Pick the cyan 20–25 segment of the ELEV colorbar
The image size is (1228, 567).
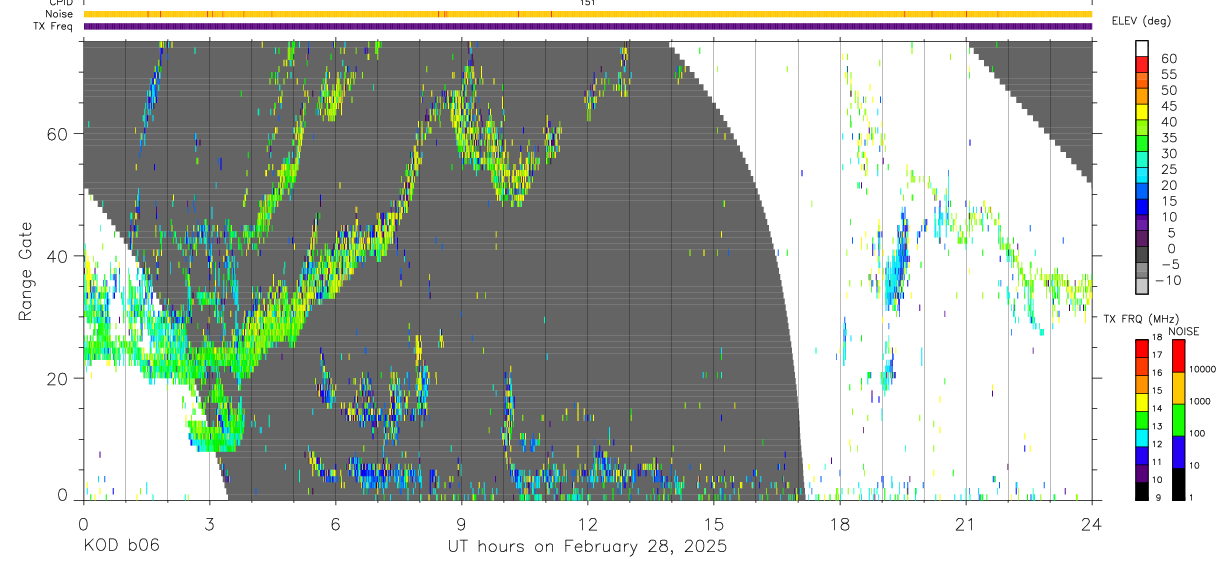pos(1142,176)
